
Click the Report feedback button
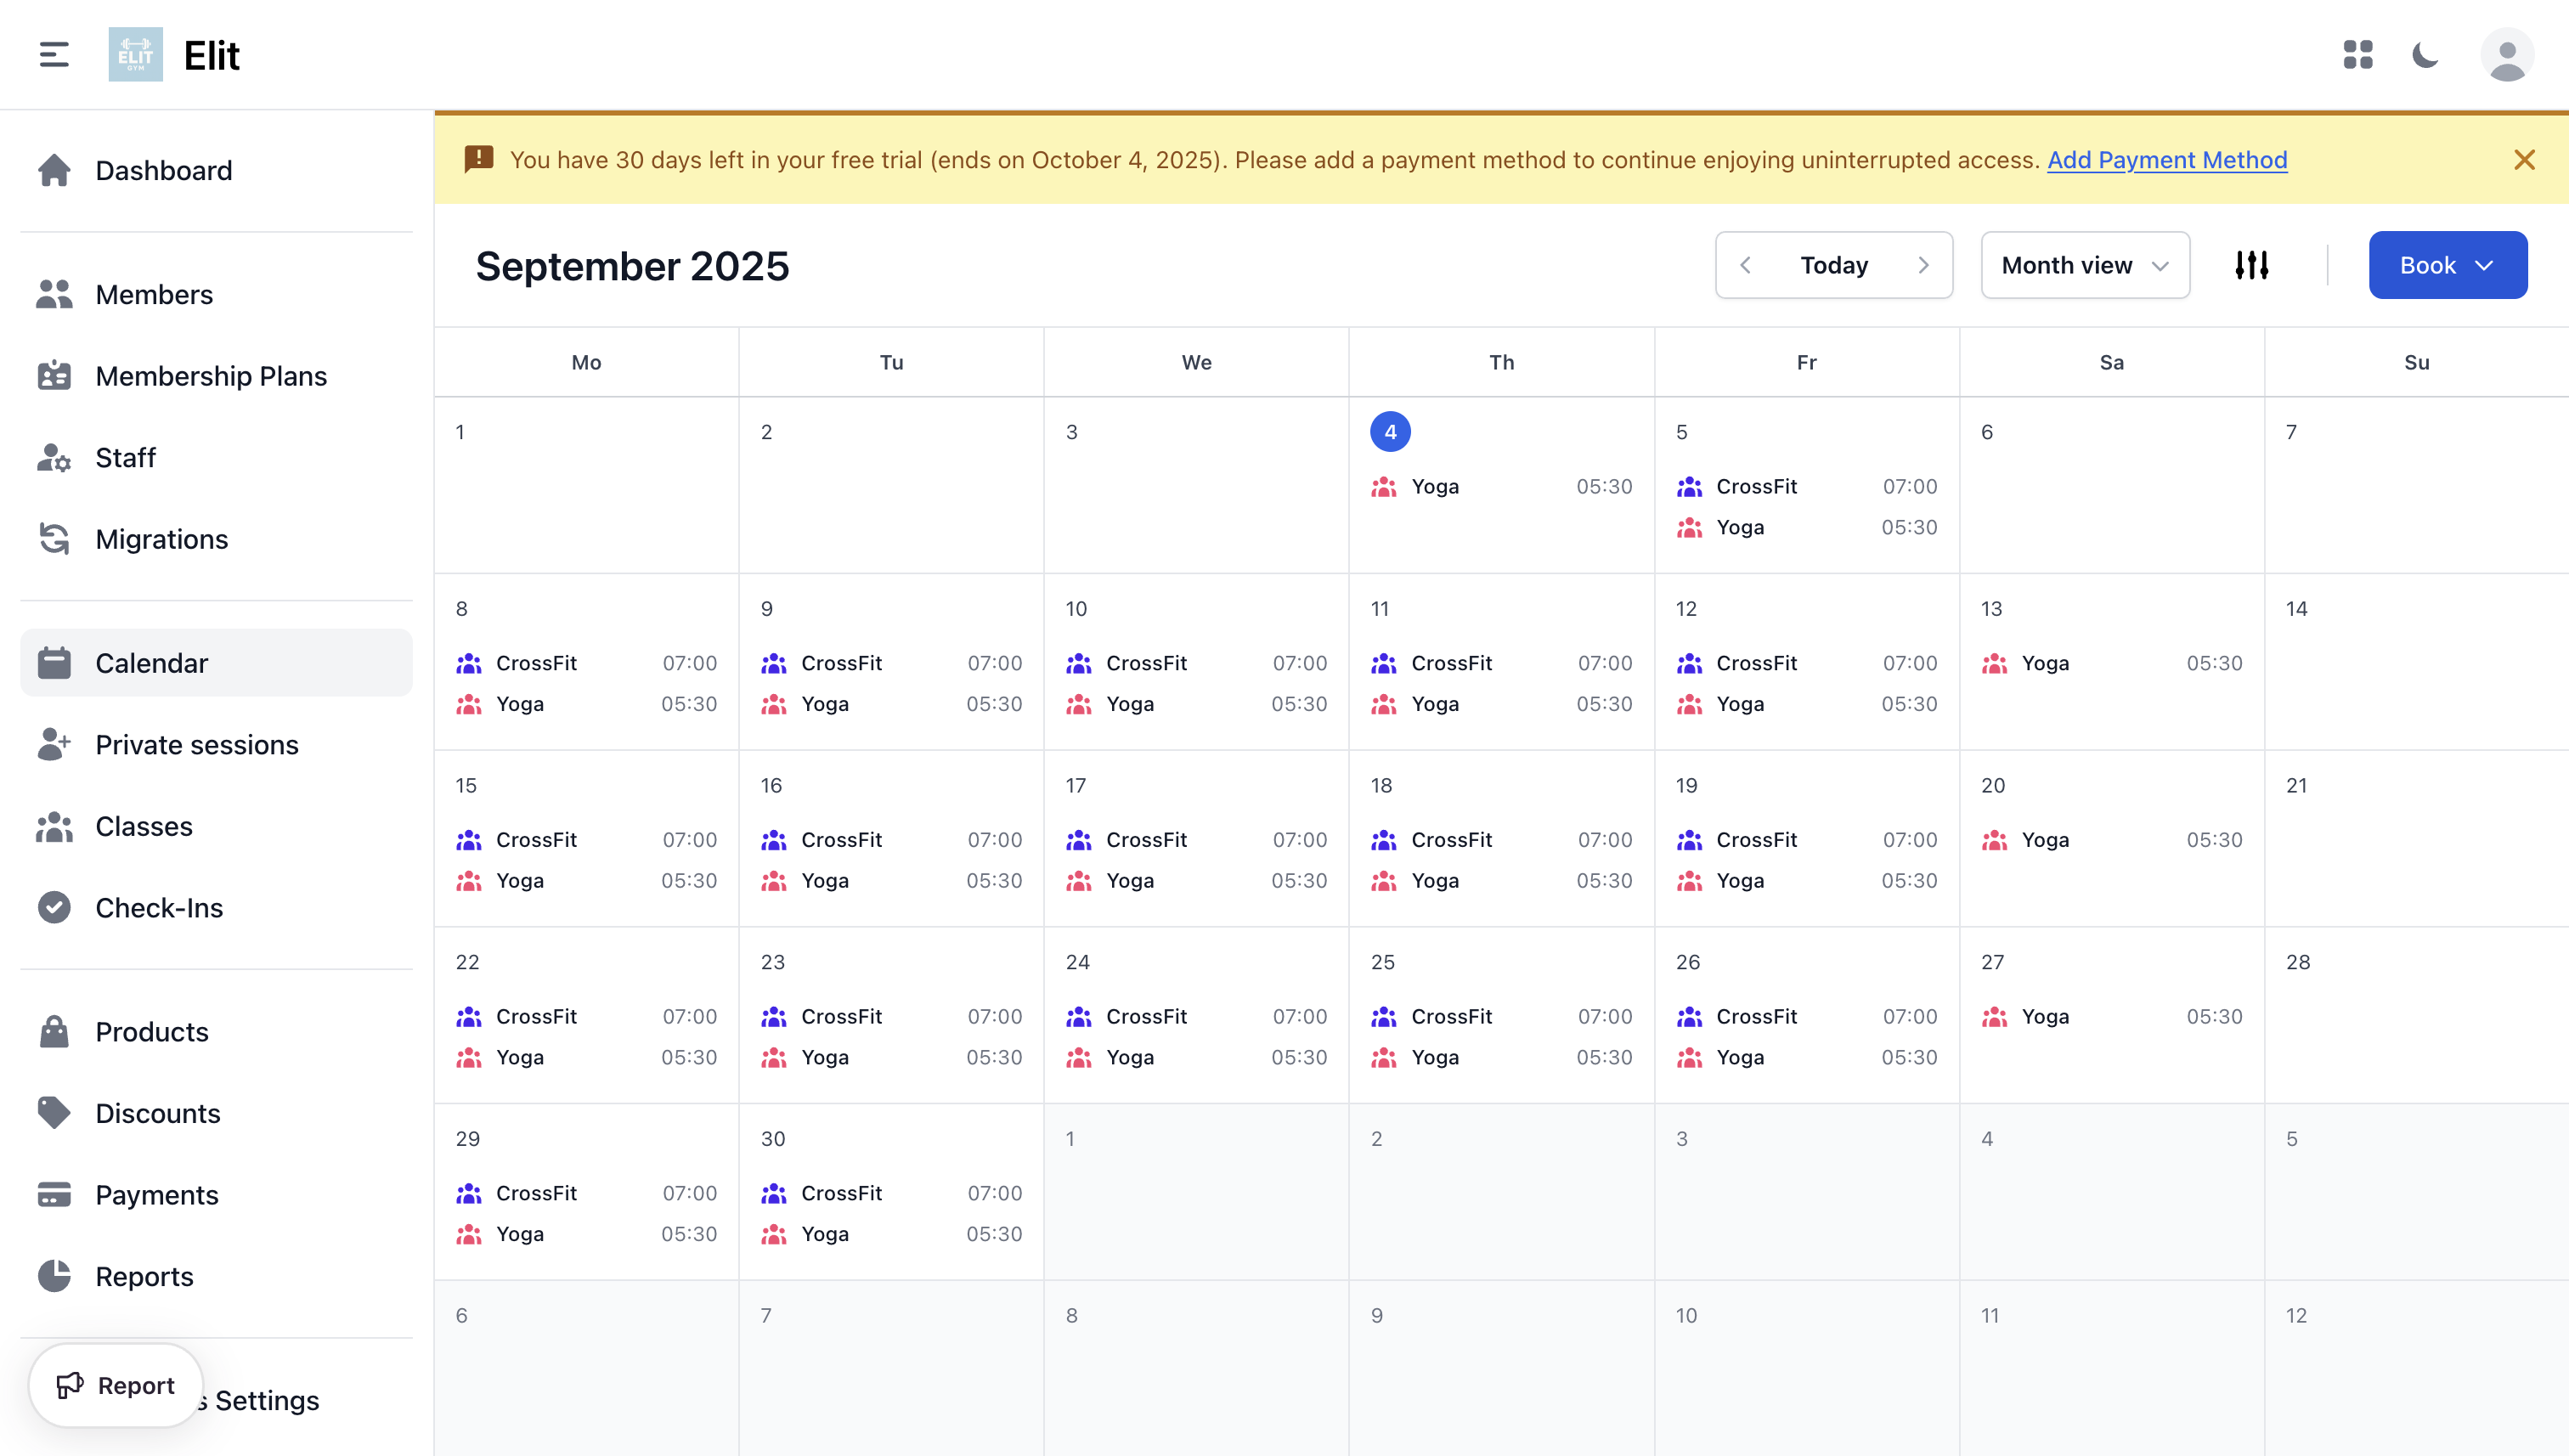click(116, 1385)
